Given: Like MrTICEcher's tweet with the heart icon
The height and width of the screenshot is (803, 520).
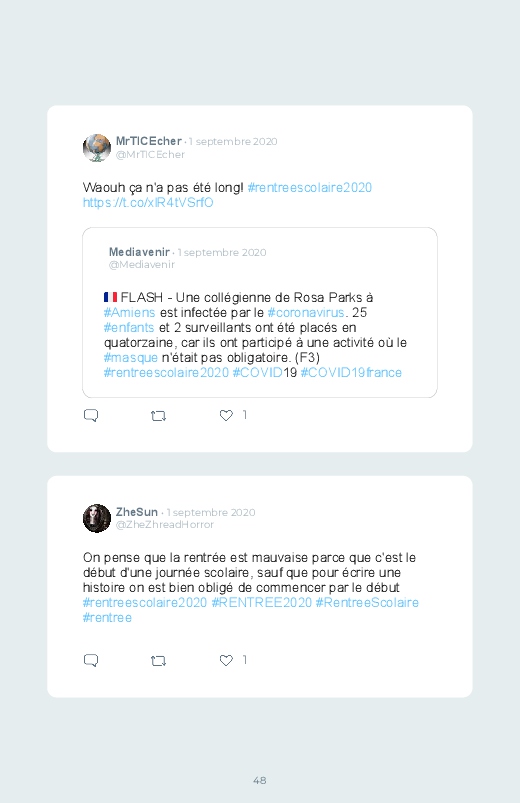Looking at the screenshot, I should (x=226, y=415).
